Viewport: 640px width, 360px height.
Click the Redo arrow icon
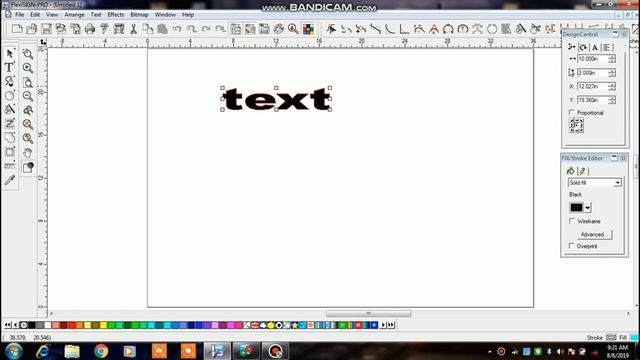[x=206, y=29]
